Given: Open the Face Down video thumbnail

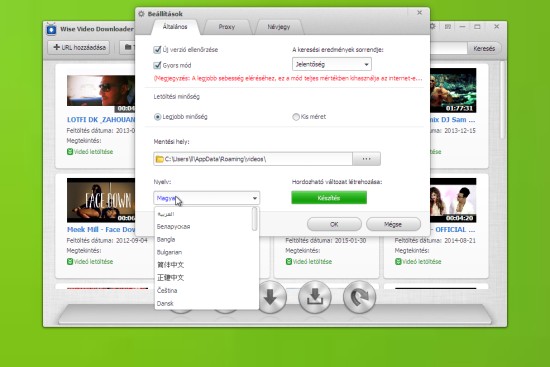Looking at the screenshot, I should (101, 200).
